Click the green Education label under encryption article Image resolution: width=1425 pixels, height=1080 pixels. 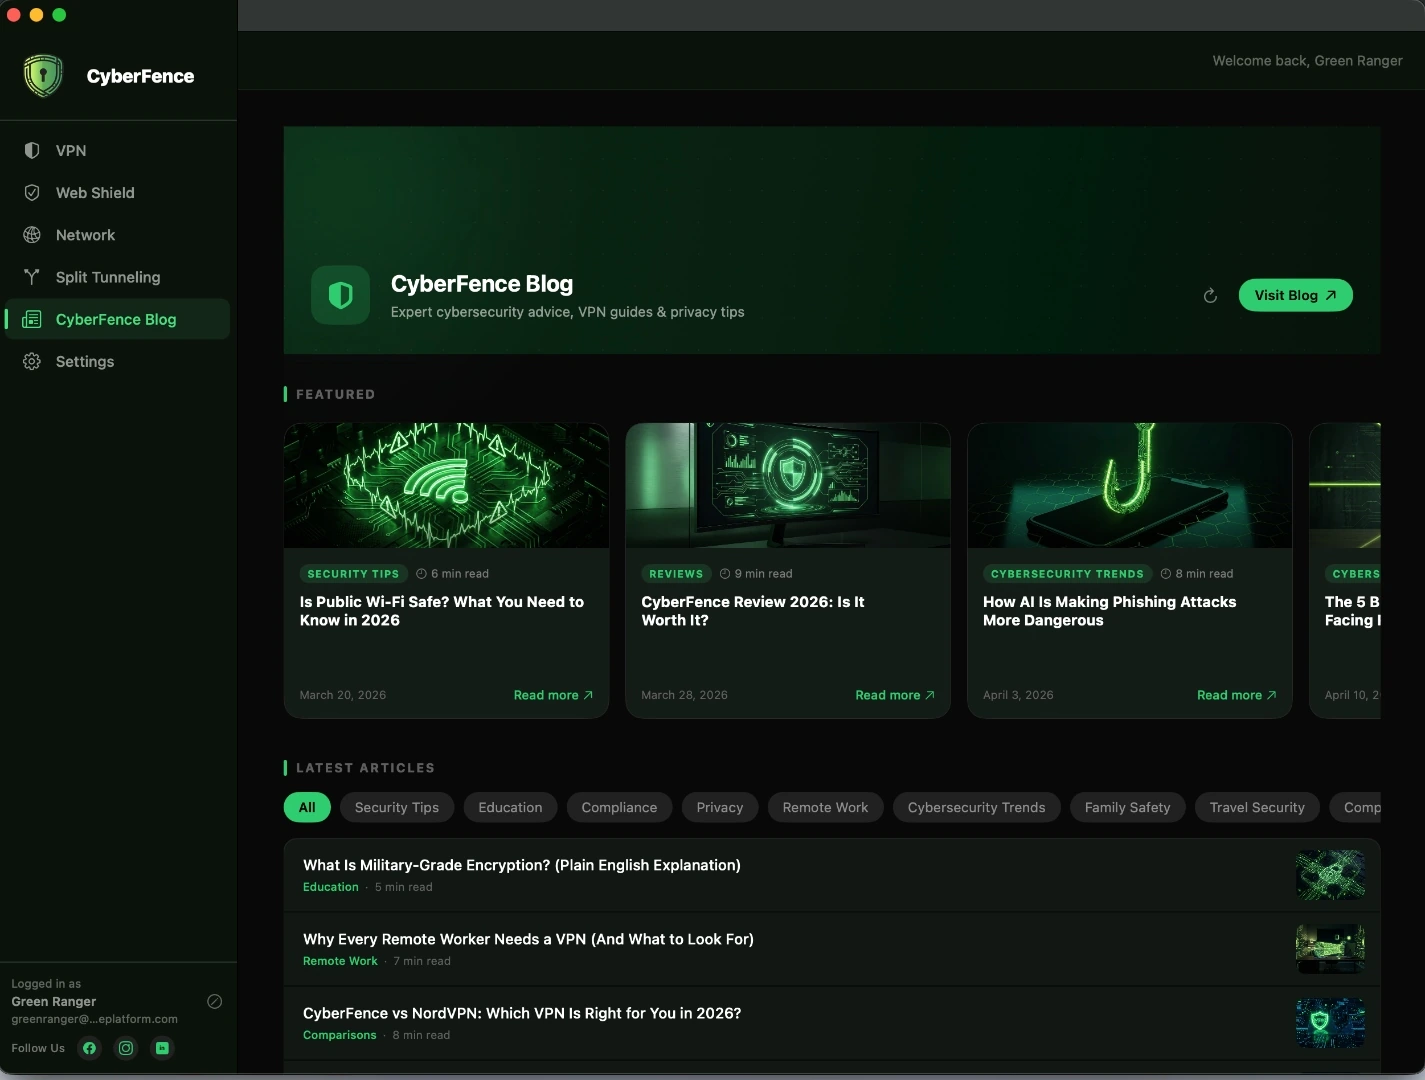click(x=331, y=887)
